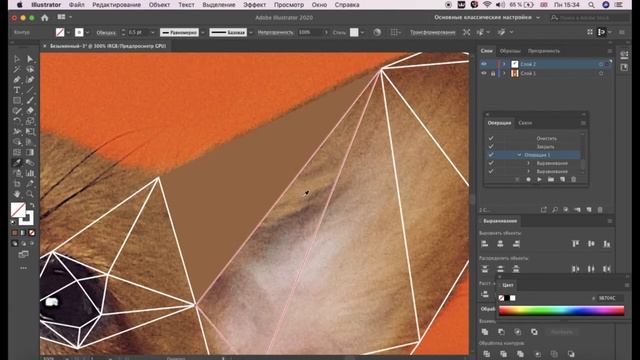Select the Rectangle tool

pyautogui.click(x=17, y=100)
